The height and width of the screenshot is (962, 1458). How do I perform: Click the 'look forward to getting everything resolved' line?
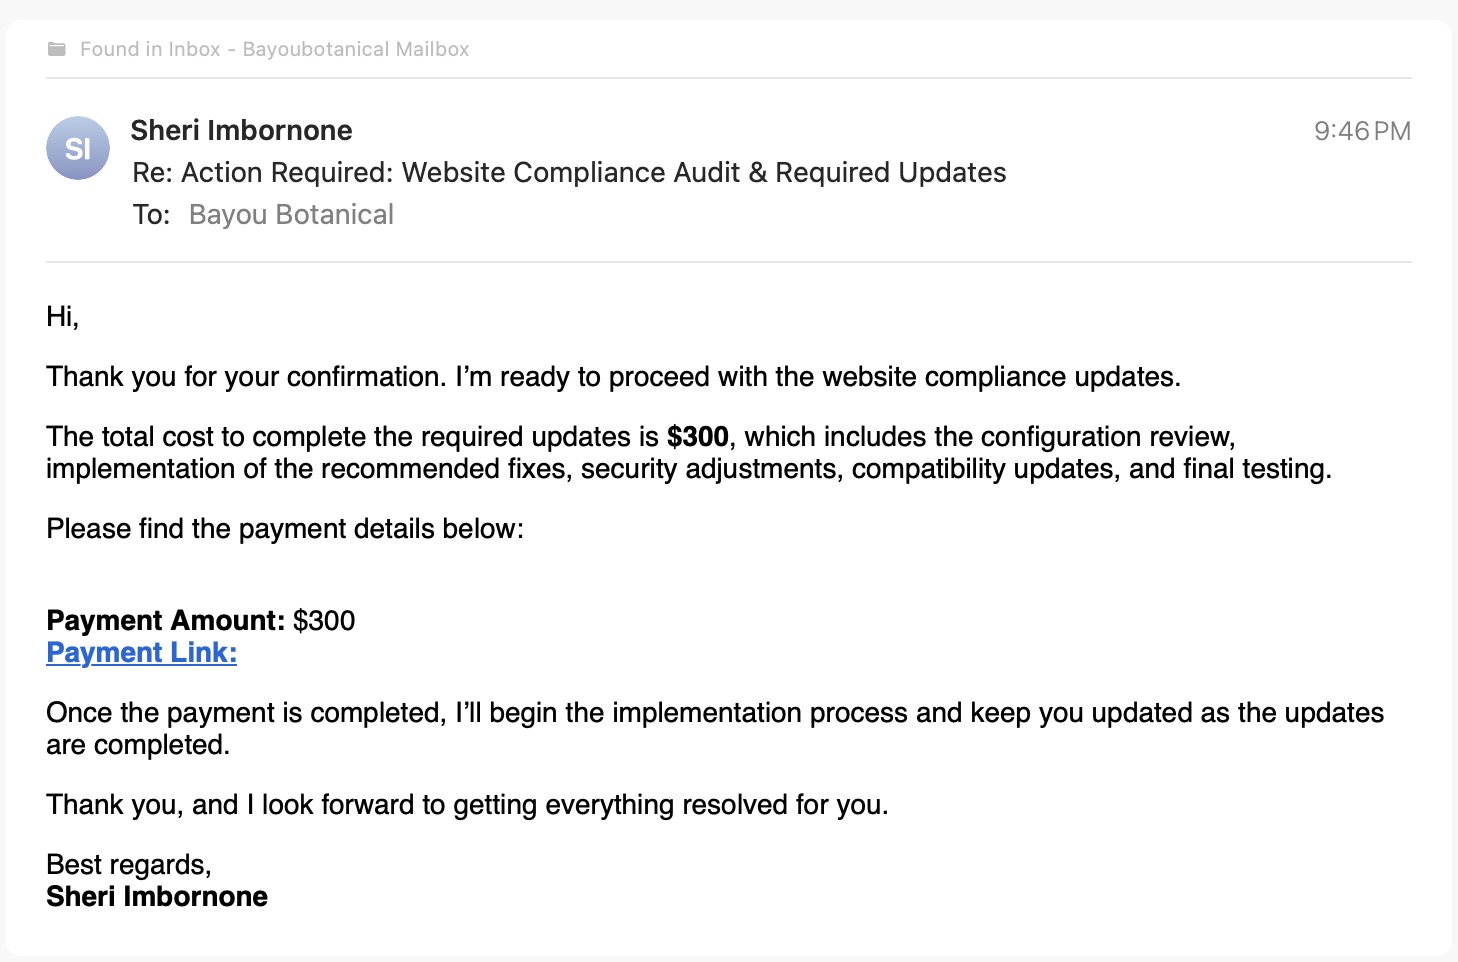pyautogui.click(x=467, y=805)
